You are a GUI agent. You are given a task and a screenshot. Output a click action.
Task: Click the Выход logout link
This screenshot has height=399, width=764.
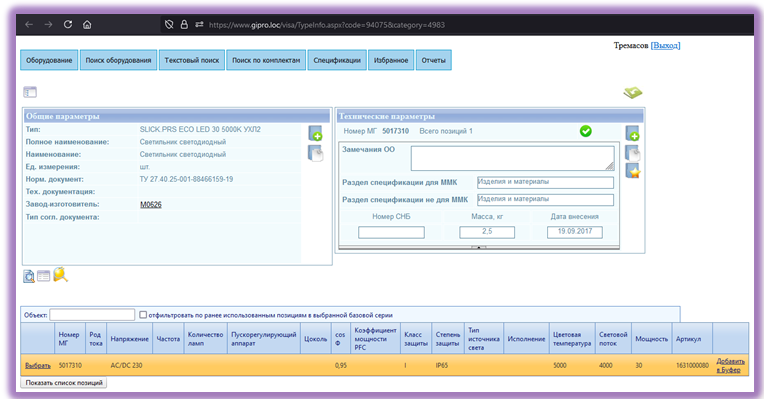pyautogui.click(x=666, y=45)
